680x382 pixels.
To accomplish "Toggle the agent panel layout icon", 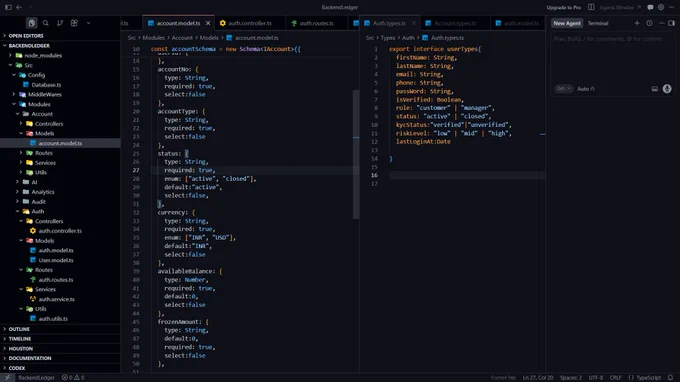I will 672,23.
